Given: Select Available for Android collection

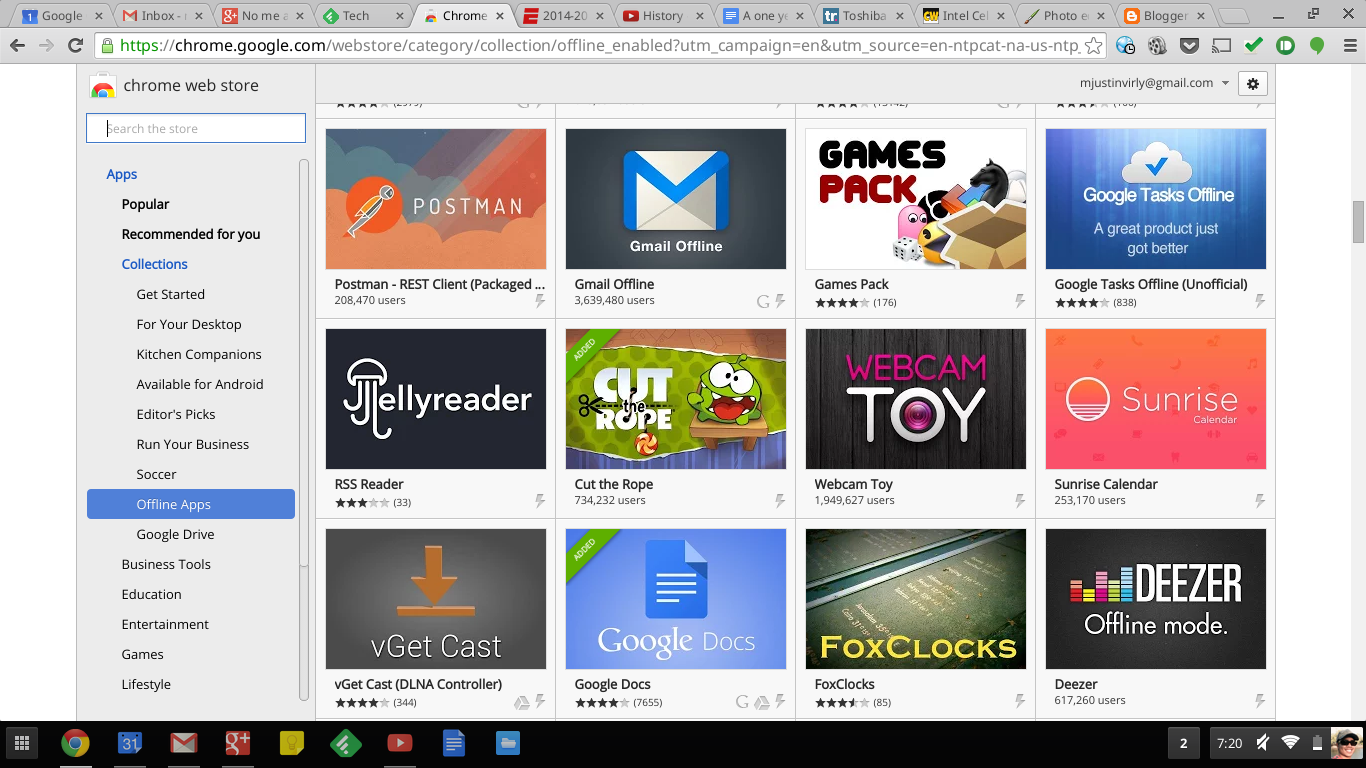Looking at the screenshot, I should coord(200,384).
